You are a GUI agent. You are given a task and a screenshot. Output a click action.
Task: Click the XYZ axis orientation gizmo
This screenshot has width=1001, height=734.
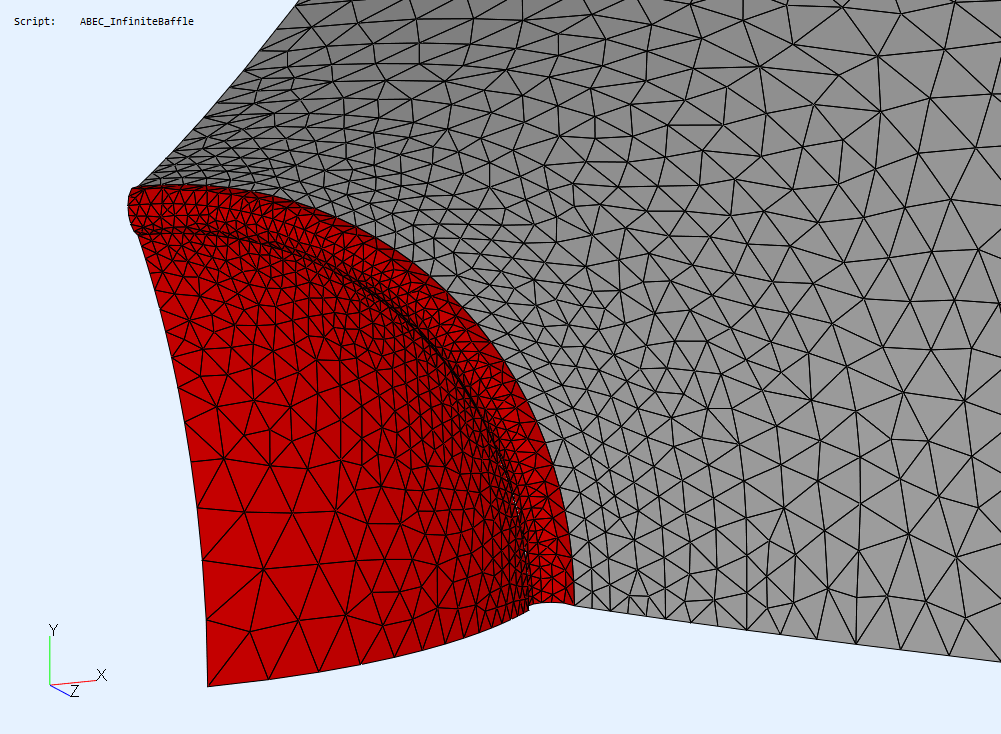(77, 661)
